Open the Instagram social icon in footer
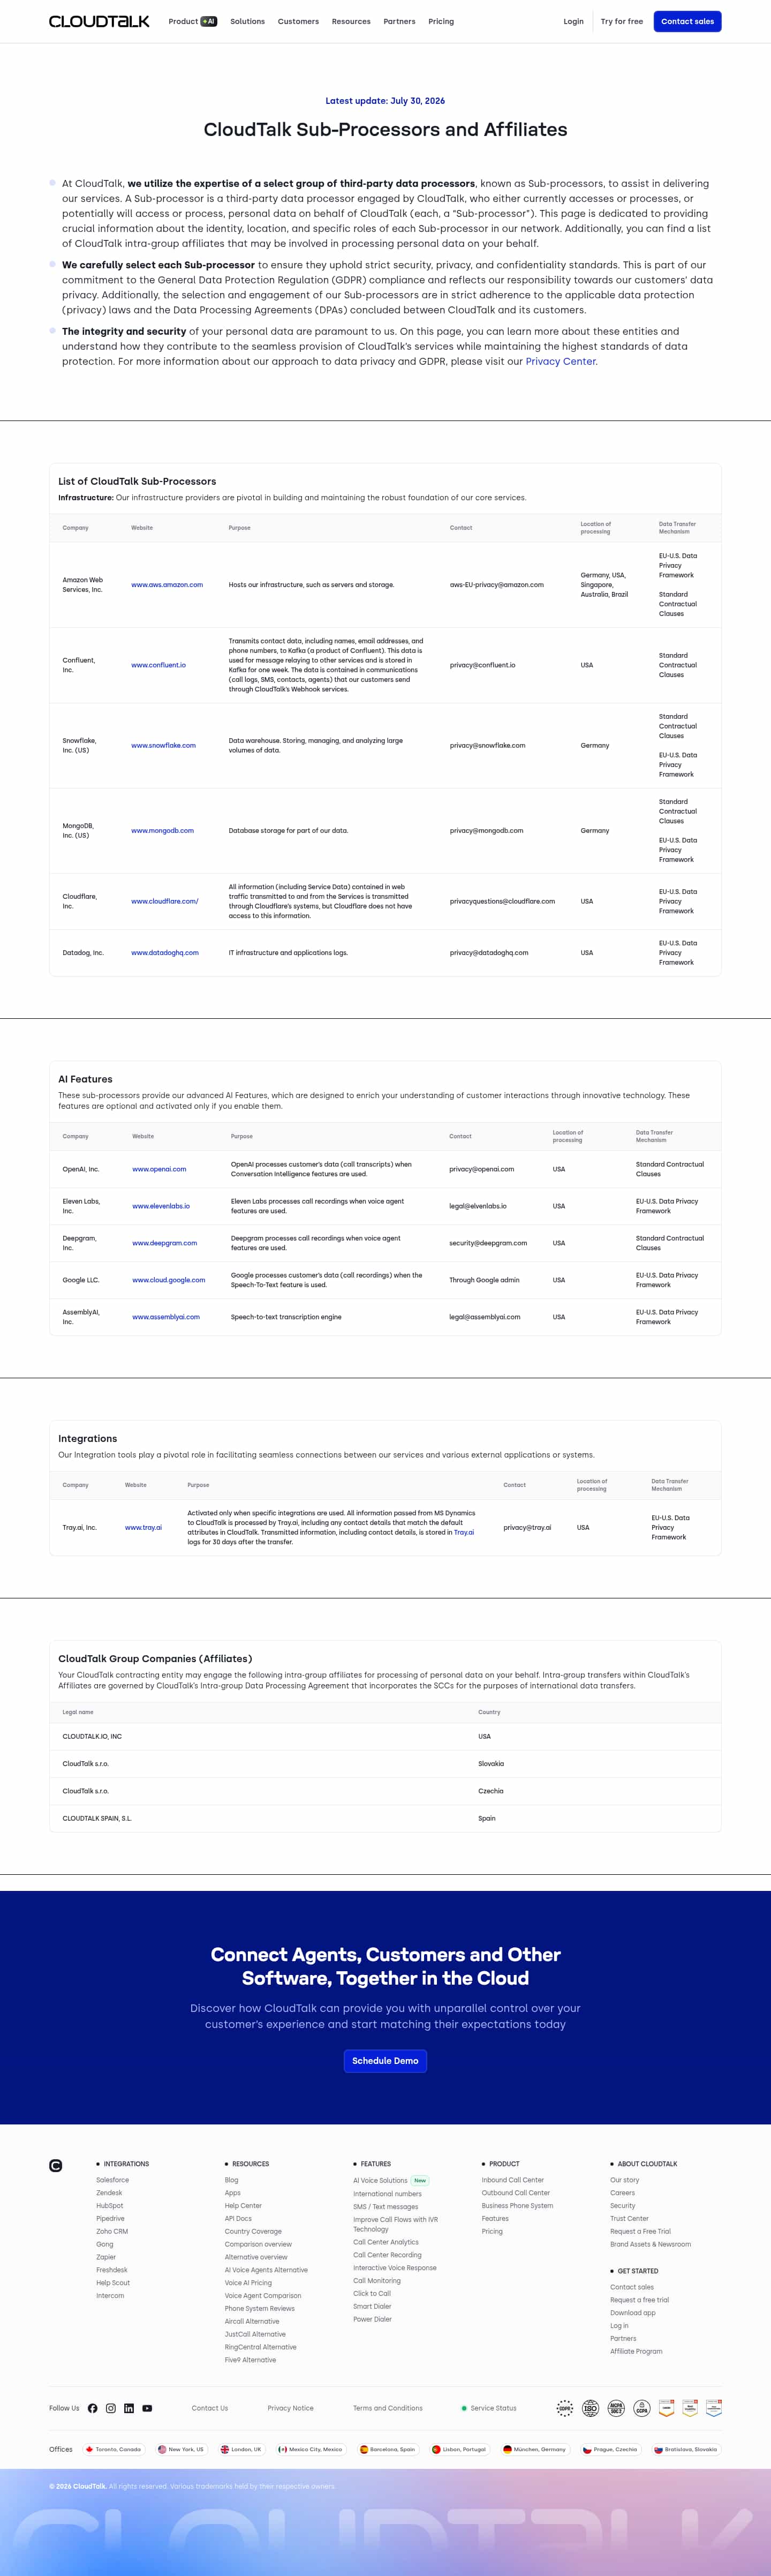The width and height of the screenshot is (771, 2576). pos(111,2408)
